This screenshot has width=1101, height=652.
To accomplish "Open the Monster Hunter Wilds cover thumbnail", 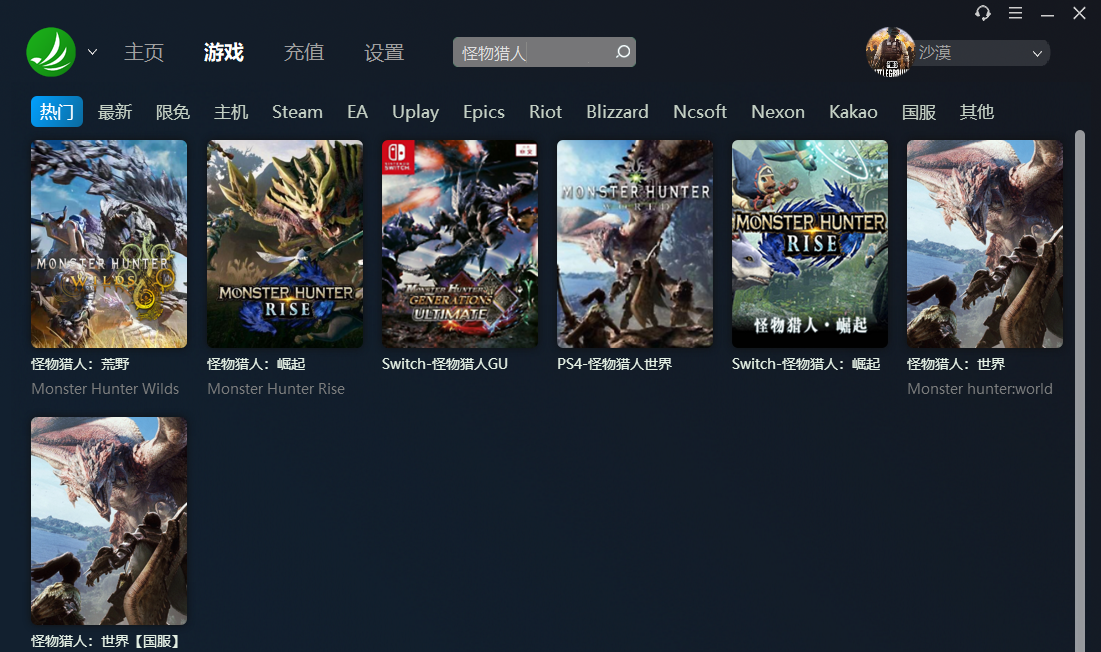I will 109,244.
